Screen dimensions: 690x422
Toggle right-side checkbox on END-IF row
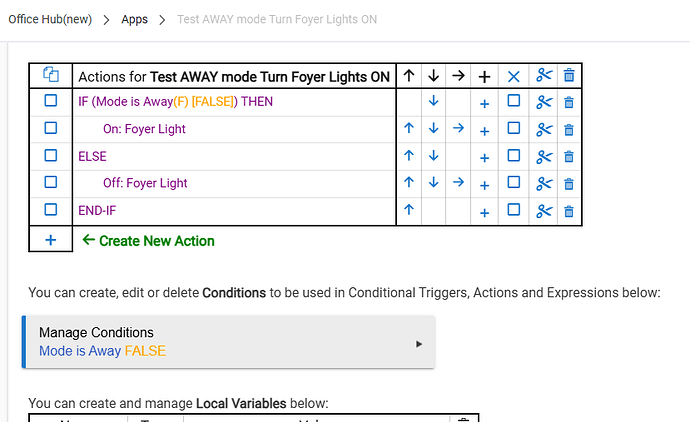tap(514, 210)
